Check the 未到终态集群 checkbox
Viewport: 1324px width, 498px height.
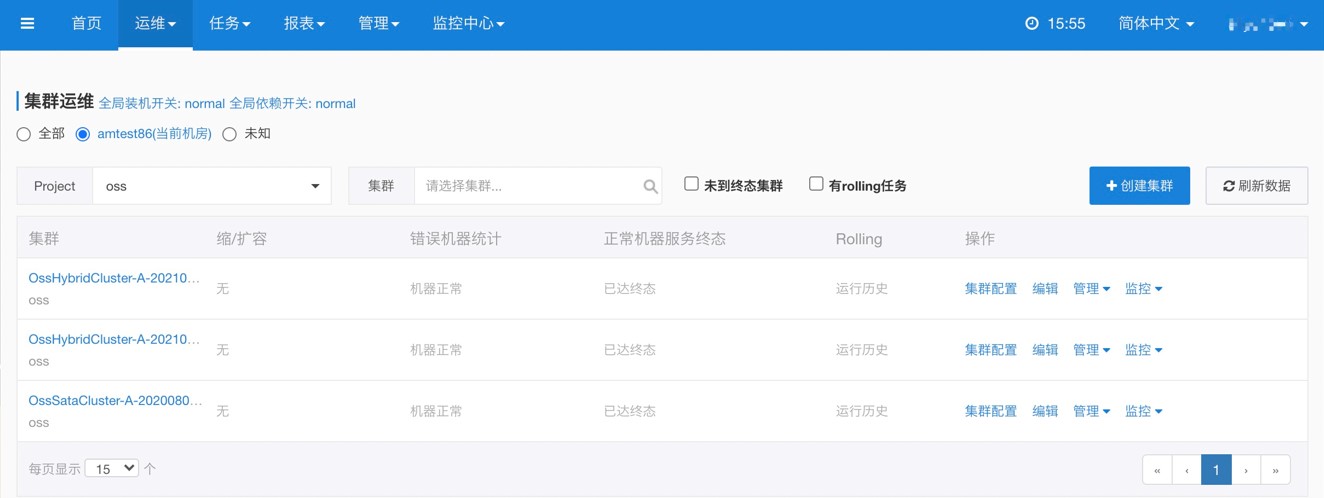tap(691, 184)
